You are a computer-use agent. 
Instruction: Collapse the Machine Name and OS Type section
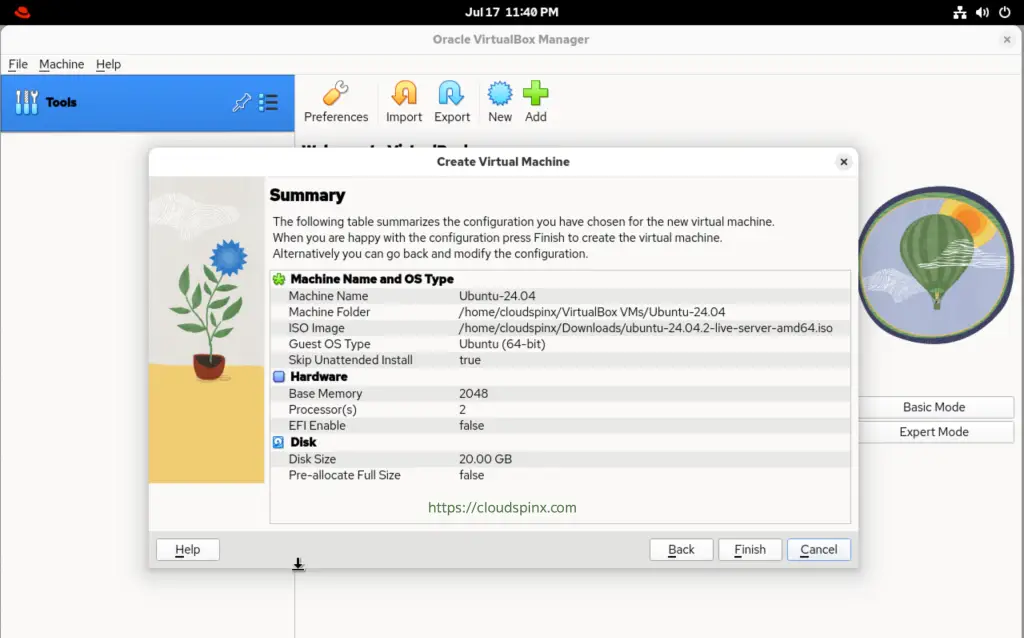pos(279,278)
